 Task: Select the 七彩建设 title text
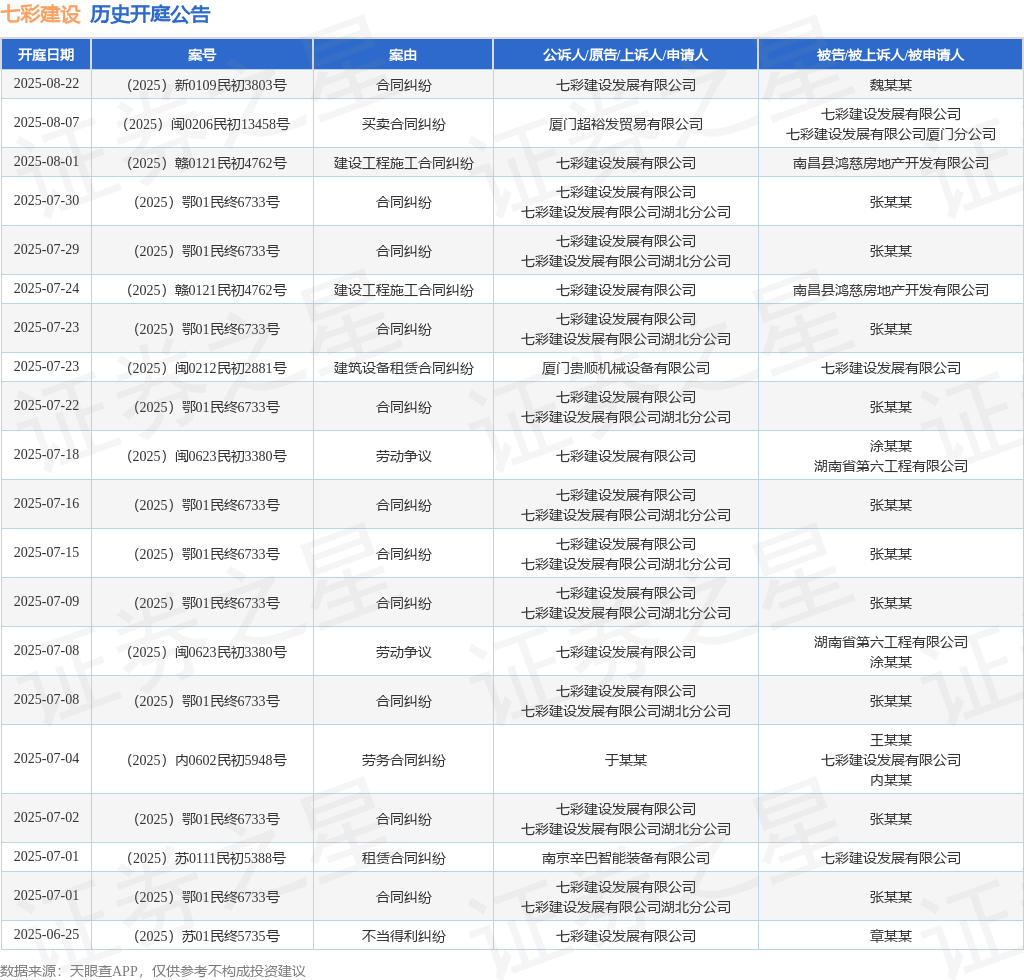[x=40, y=14]
